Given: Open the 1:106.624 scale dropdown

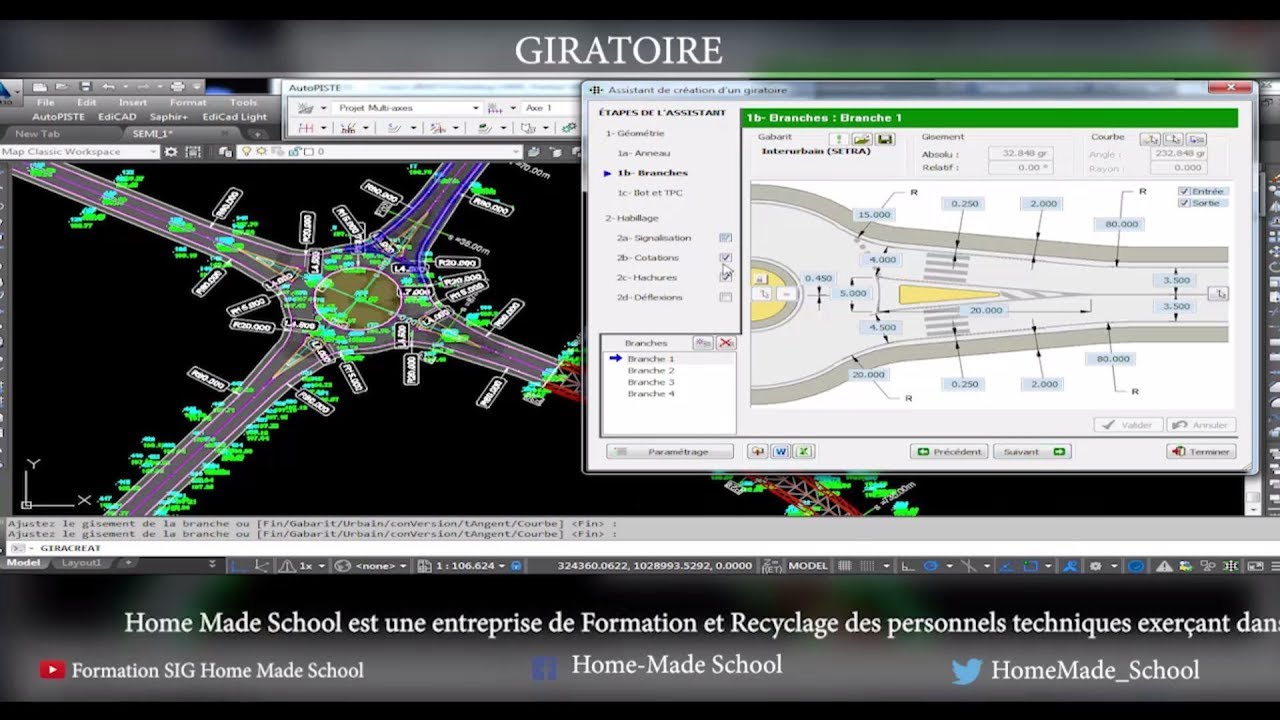Looking at the screenshot, I should (503, 566).
